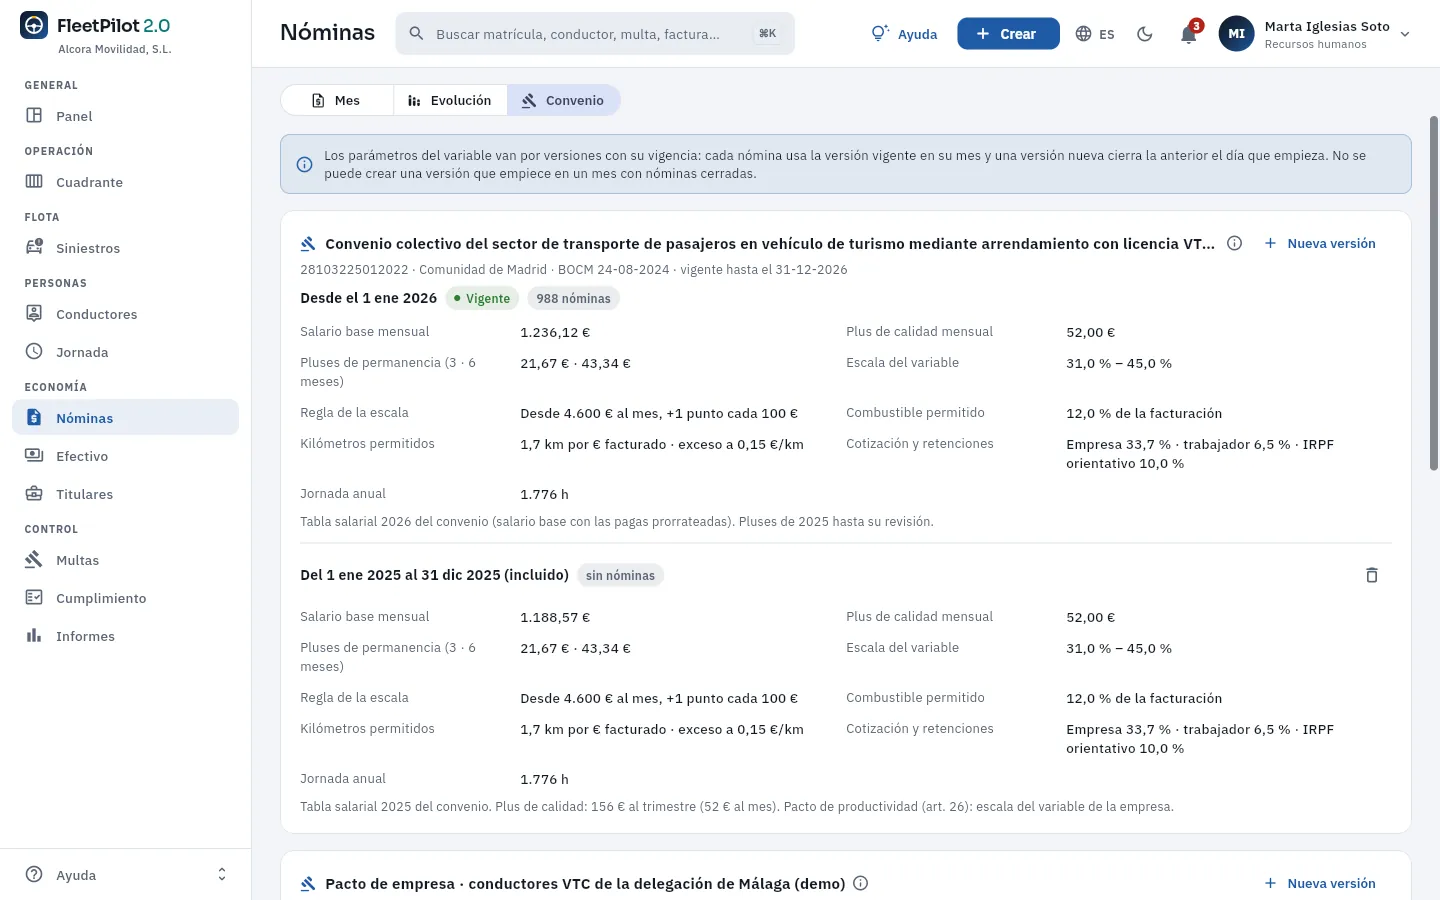Click the Vigente status badge

coord(482,298)
